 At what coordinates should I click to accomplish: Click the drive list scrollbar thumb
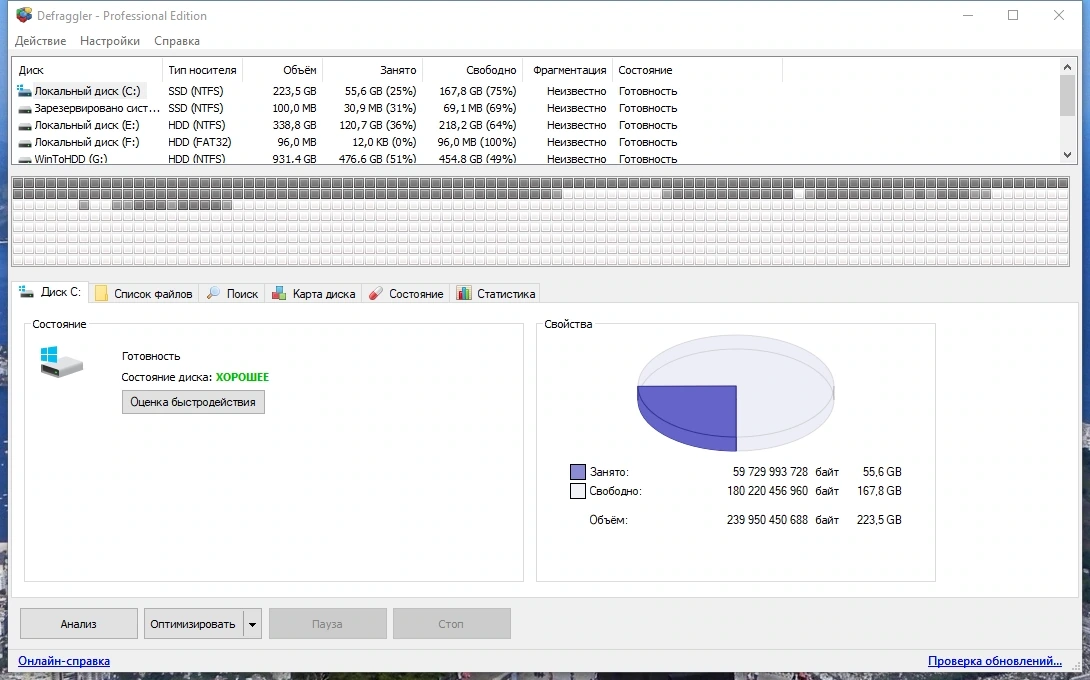(x=1067, y=95)
